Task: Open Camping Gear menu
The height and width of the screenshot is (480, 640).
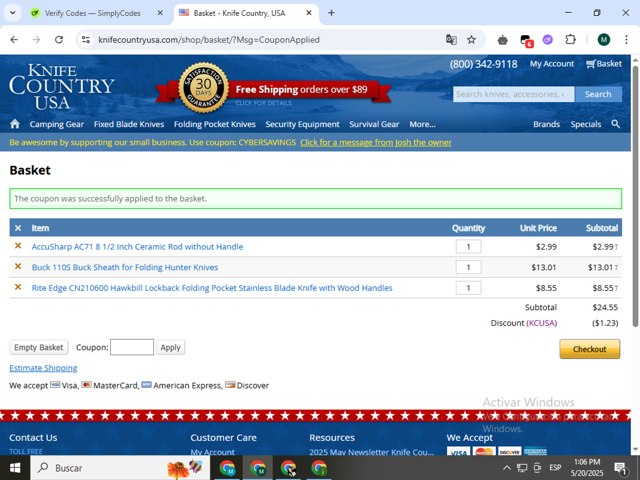Action: (57, 124)
